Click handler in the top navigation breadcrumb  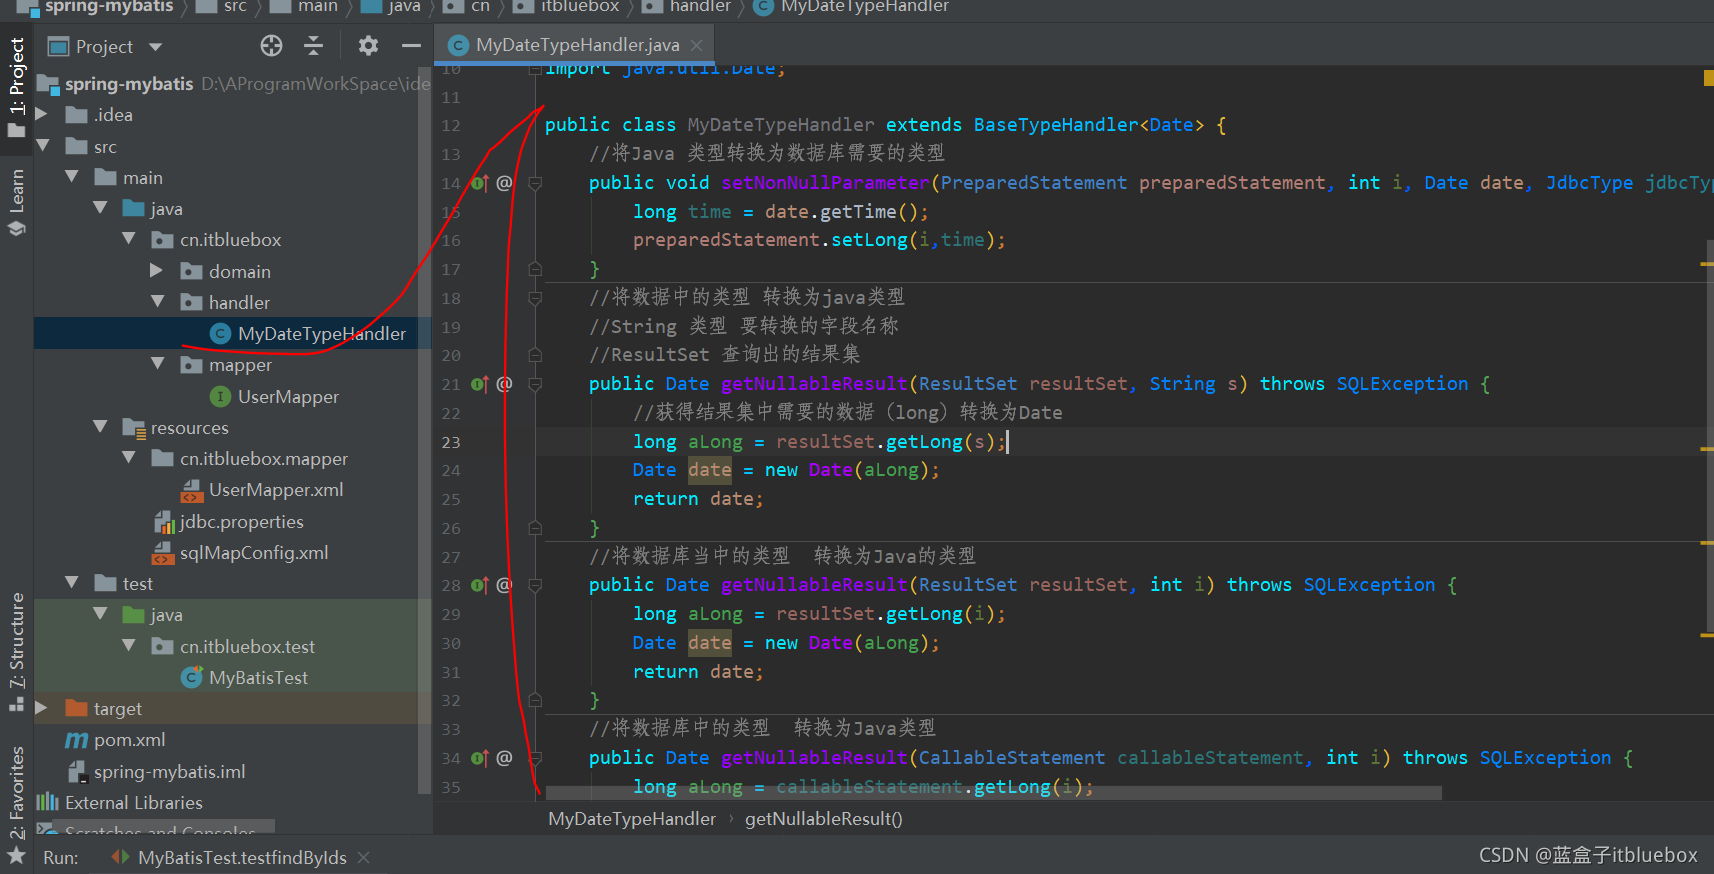700,7
